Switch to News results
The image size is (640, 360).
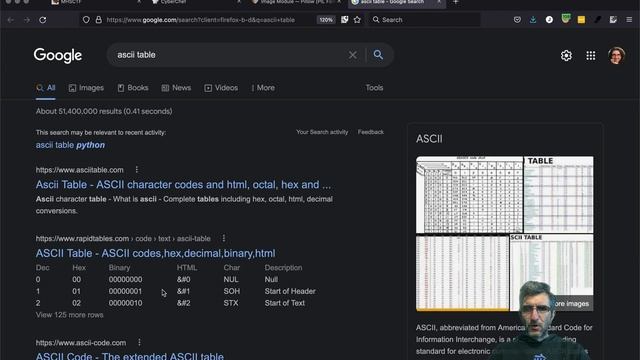(x=176, y=88)
